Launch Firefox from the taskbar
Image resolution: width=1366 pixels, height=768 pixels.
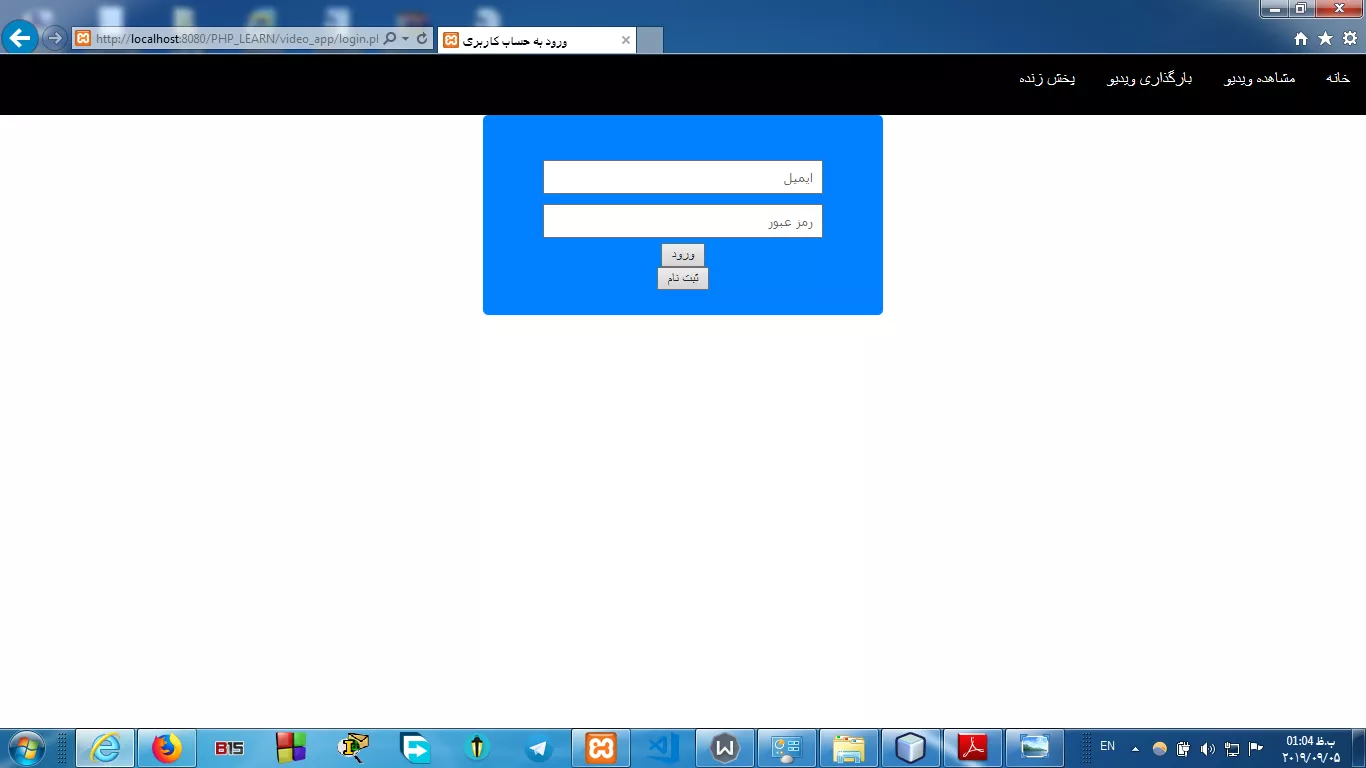[x=167, y=748]
